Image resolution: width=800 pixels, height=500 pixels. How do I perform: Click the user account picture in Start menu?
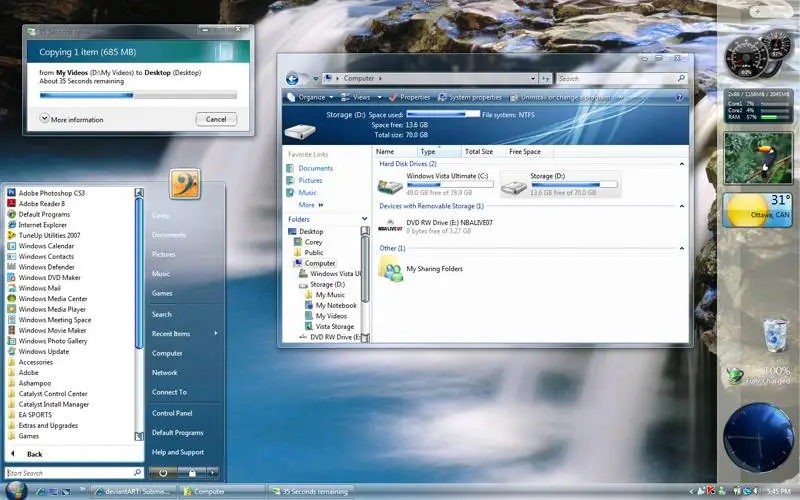pyautogui.click(x=185, y=184)
